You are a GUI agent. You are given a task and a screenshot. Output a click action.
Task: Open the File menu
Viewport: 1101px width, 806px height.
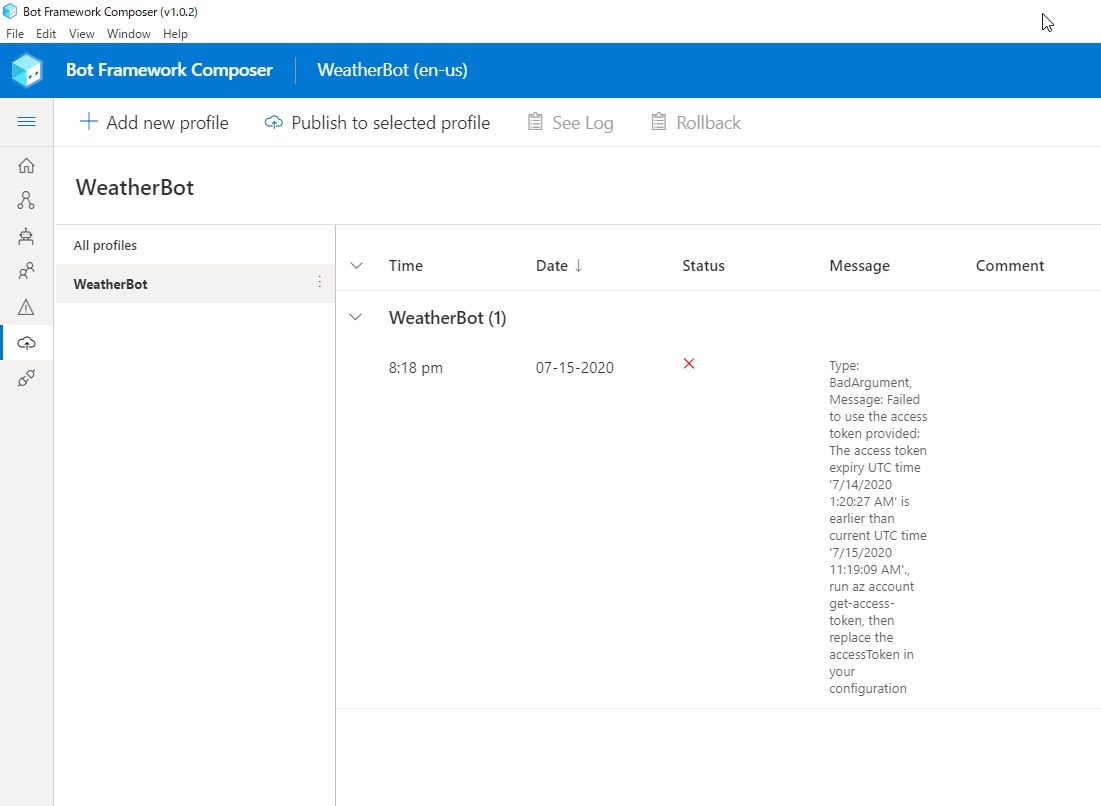[15, 34]
